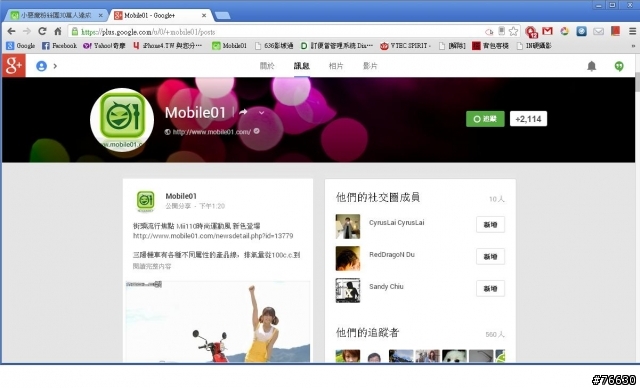Click first follower avatar thumbnail
Viewport: 640px width, 388px height.
click(x=348, y=356)
